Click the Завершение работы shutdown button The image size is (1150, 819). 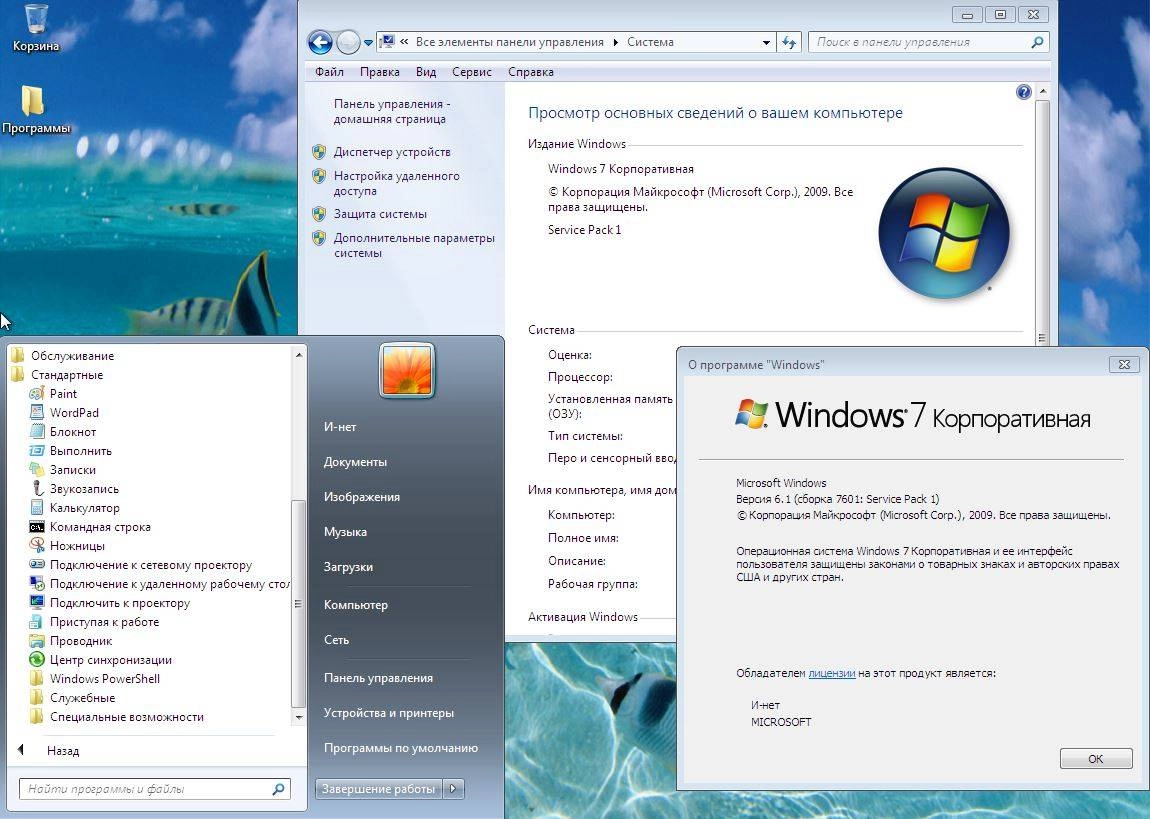pyautogui.click(x=378, y=789)
